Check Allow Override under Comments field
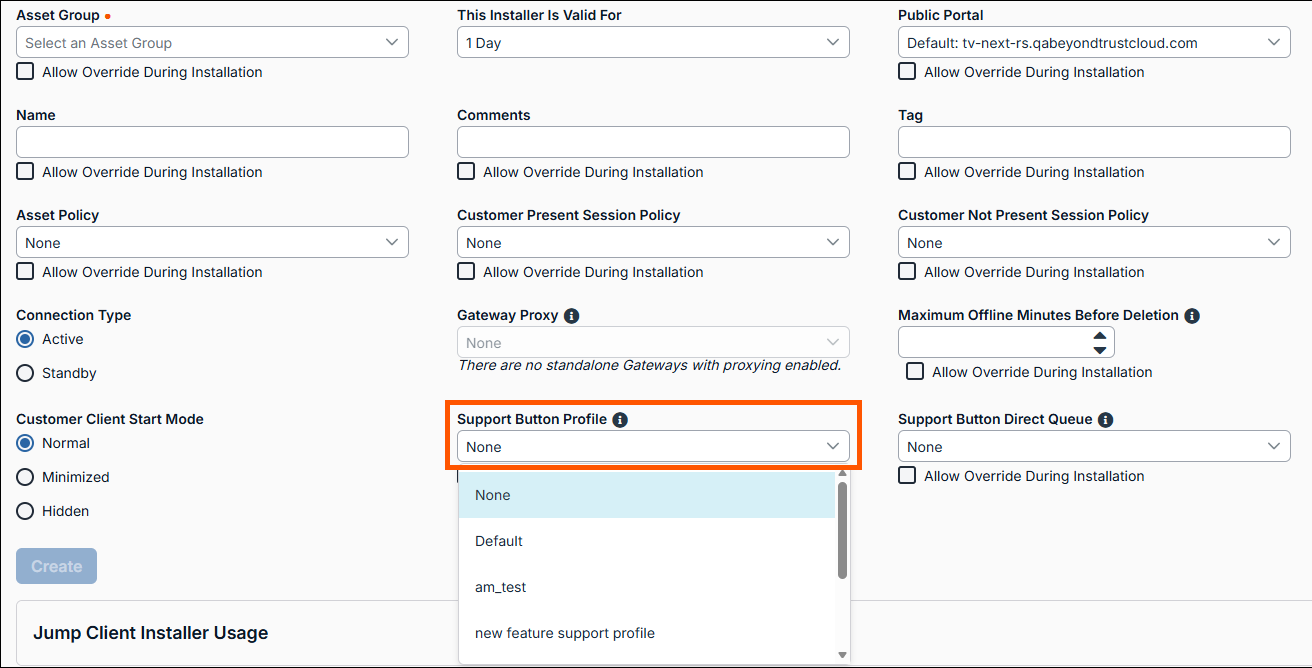This screenshot has height=668, width=1312. (466, 172)
